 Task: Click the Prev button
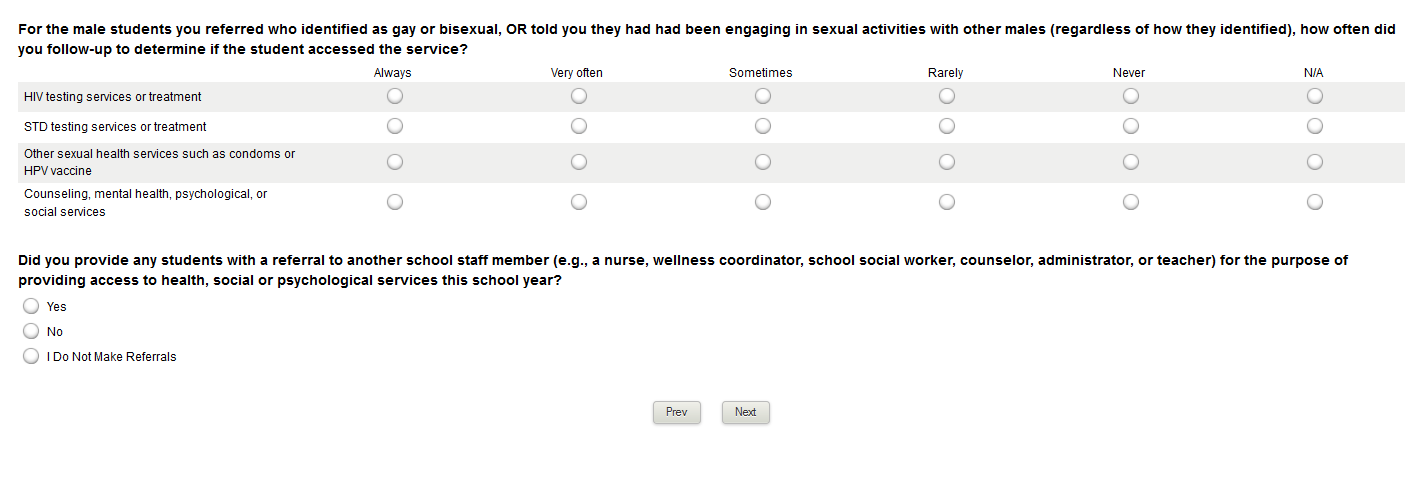tap(677, 412)
